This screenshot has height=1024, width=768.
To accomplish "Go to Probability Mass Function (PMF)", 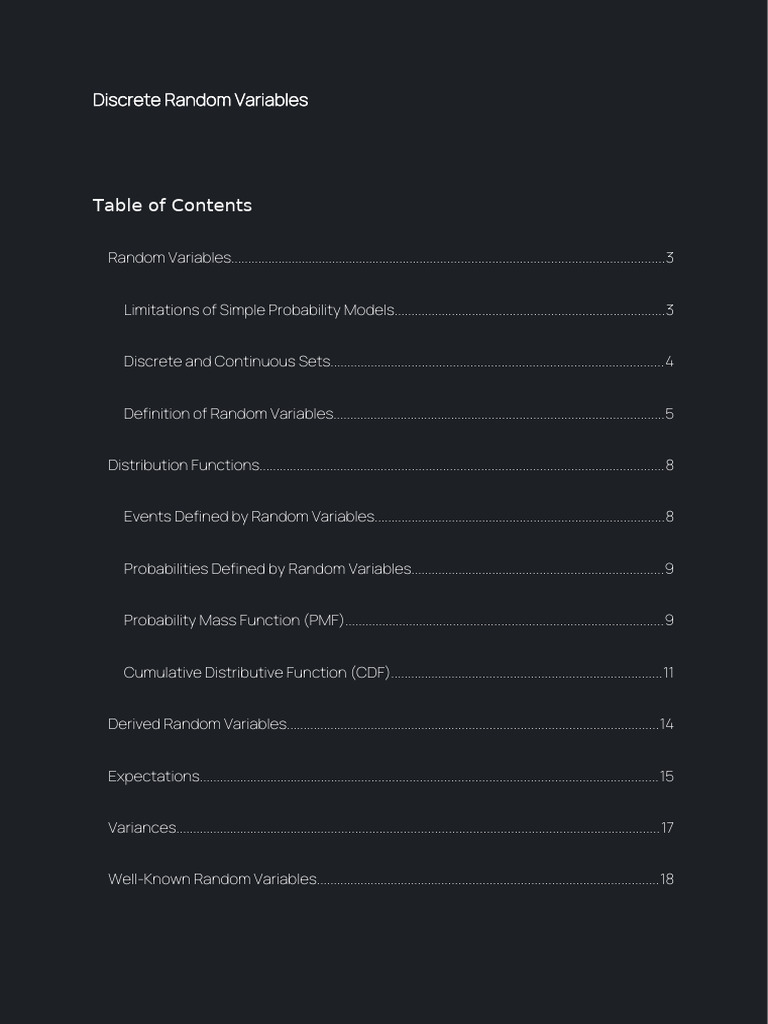I will point(233,621).
